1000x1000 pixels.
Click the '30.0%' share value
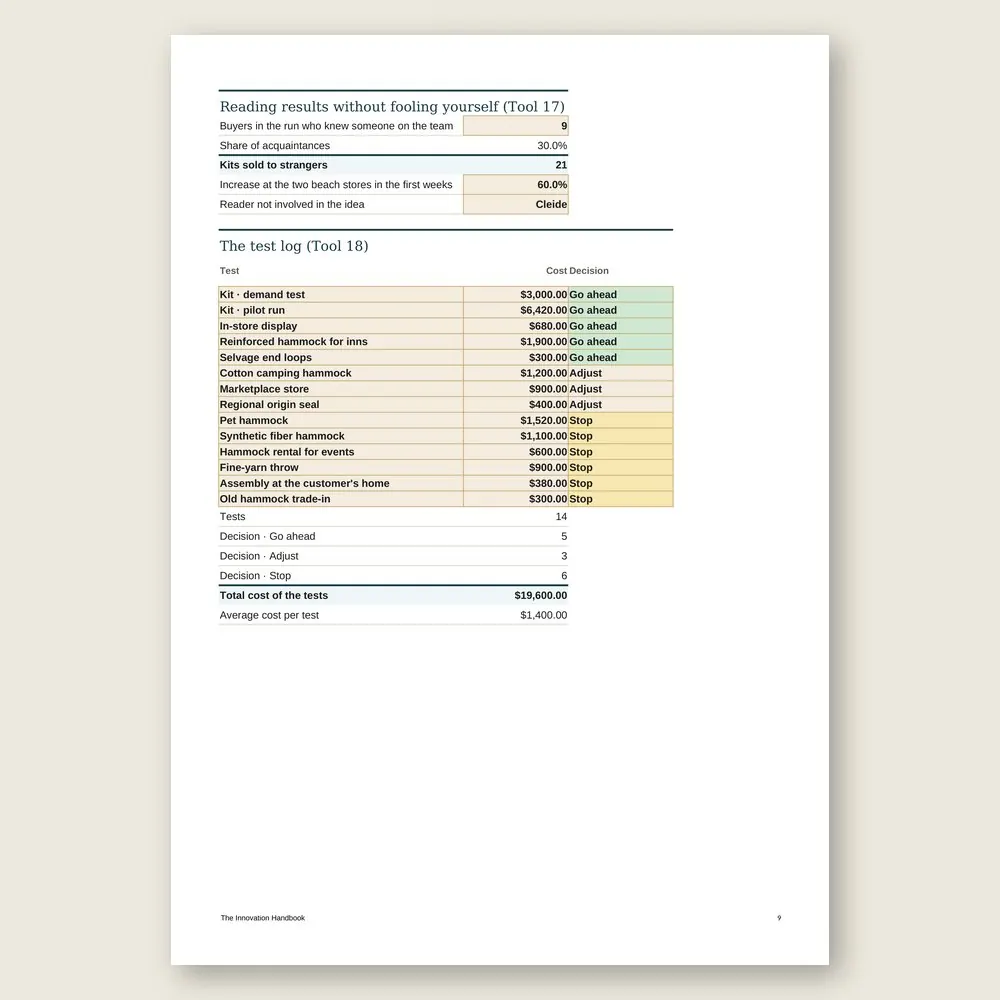[552, 145]
